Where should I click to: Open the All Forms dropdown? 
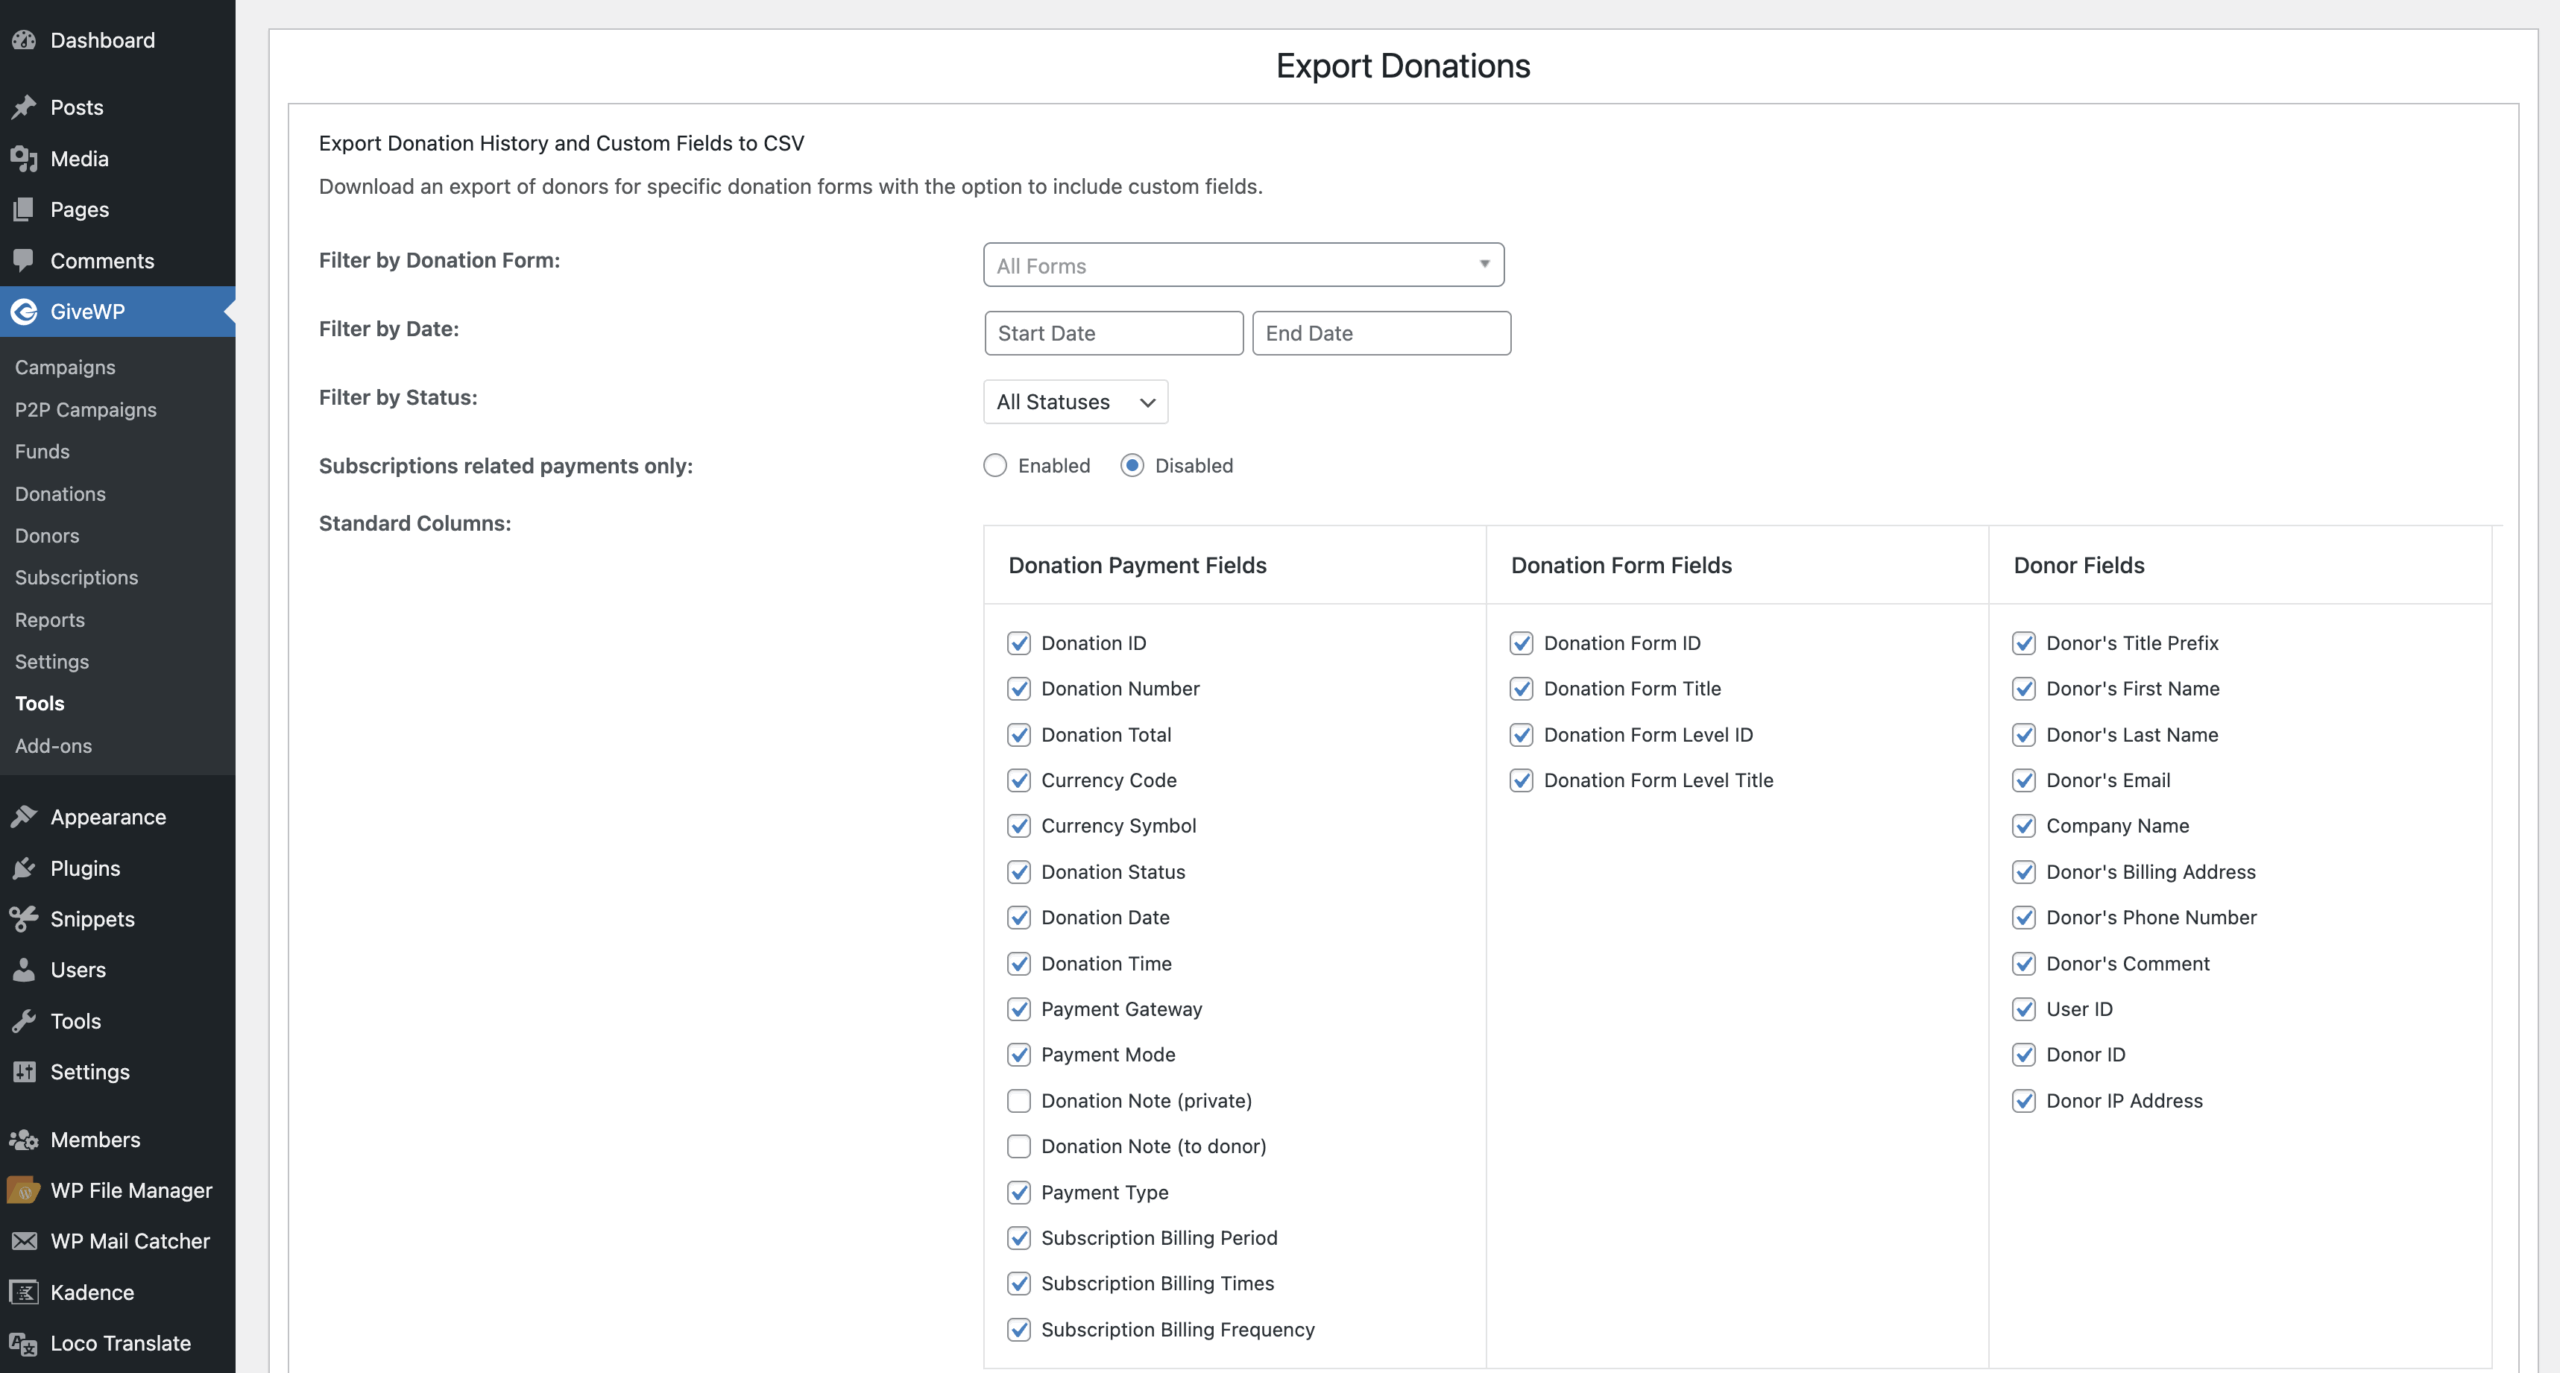pos(1243,265)
